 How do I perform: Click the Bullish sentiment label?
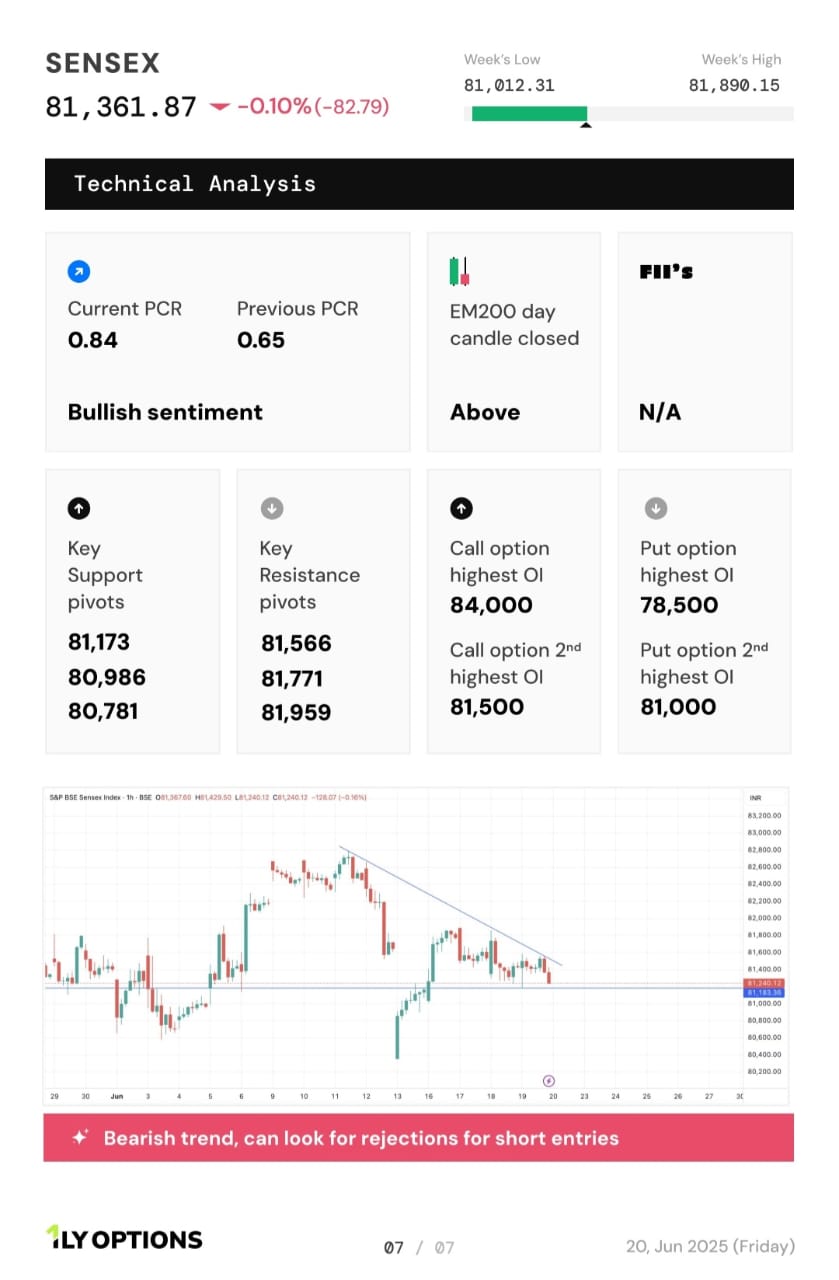coord(165,412)
